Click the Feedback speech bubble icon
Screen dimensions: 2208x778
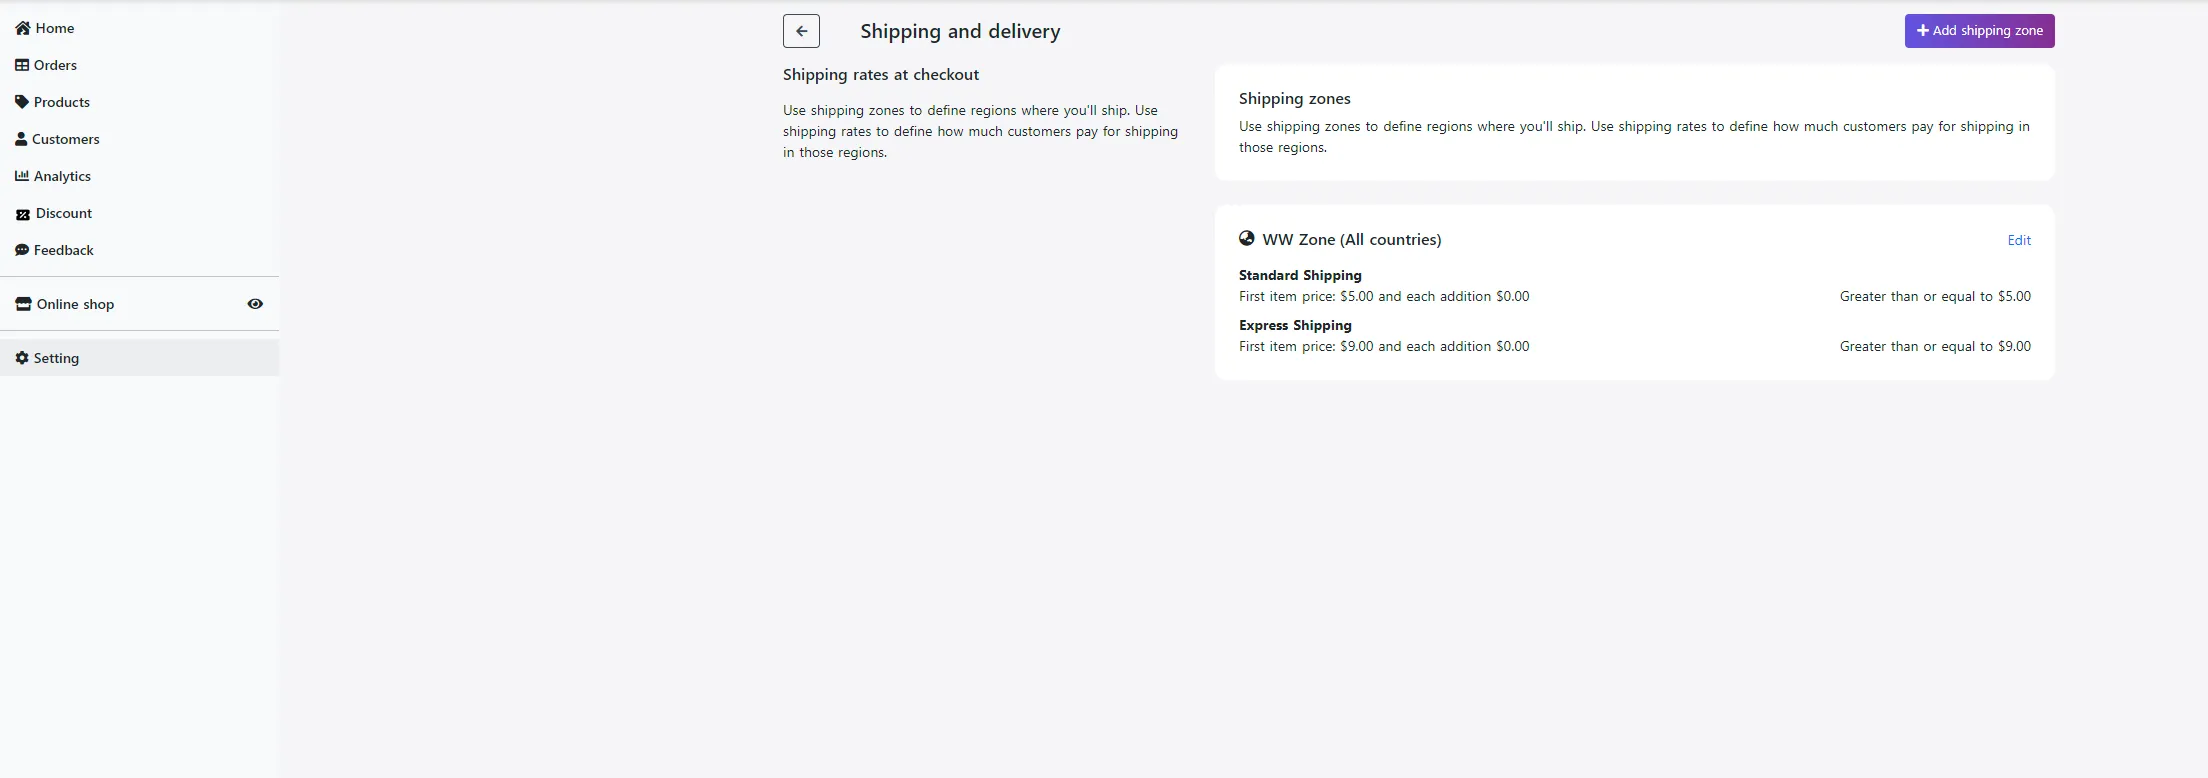22,250
